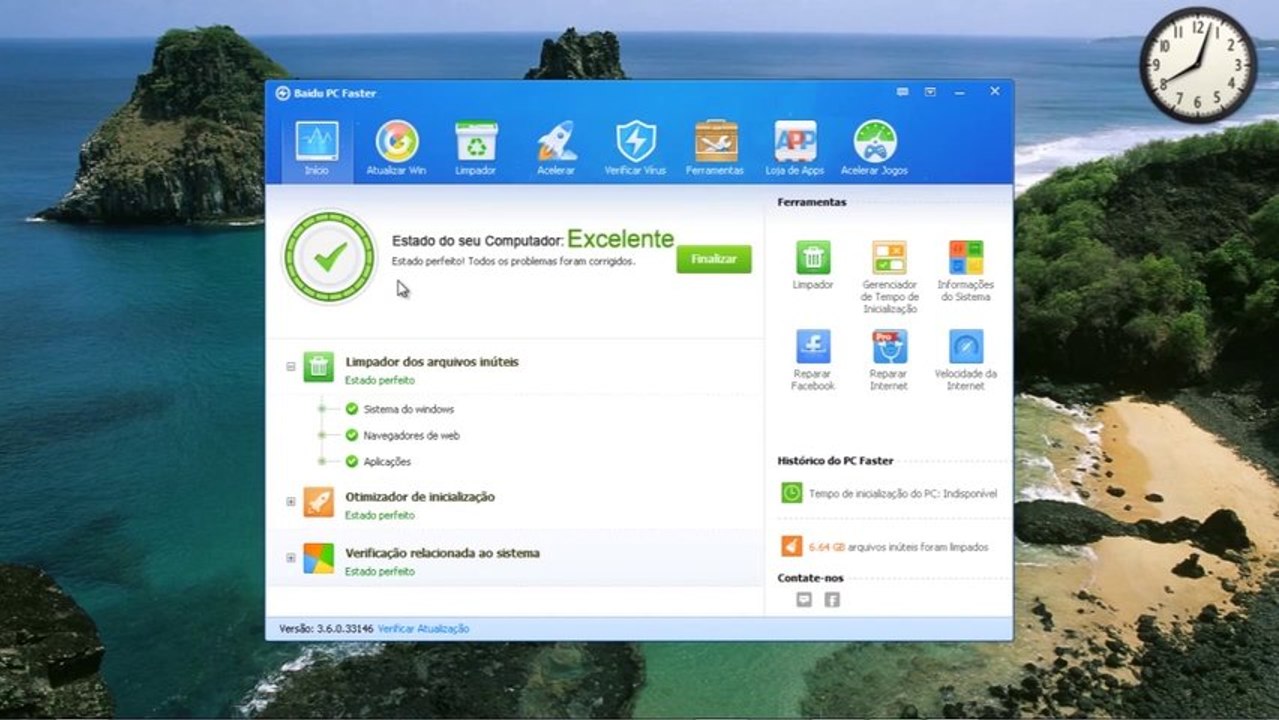The height and width of the screenshot is (720, 1279).
Task: Click the green trash icon for Limpador dos arquivos inúteis
Action: (x=319, y=367)
